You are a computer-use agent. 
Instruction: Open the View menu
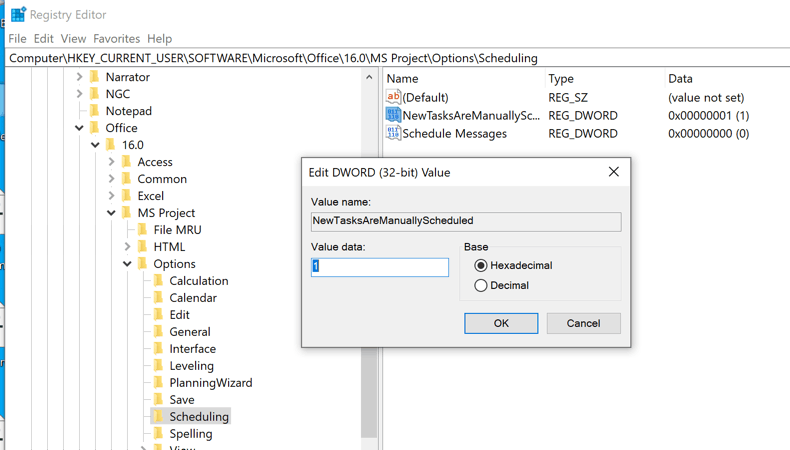[73, 39]
